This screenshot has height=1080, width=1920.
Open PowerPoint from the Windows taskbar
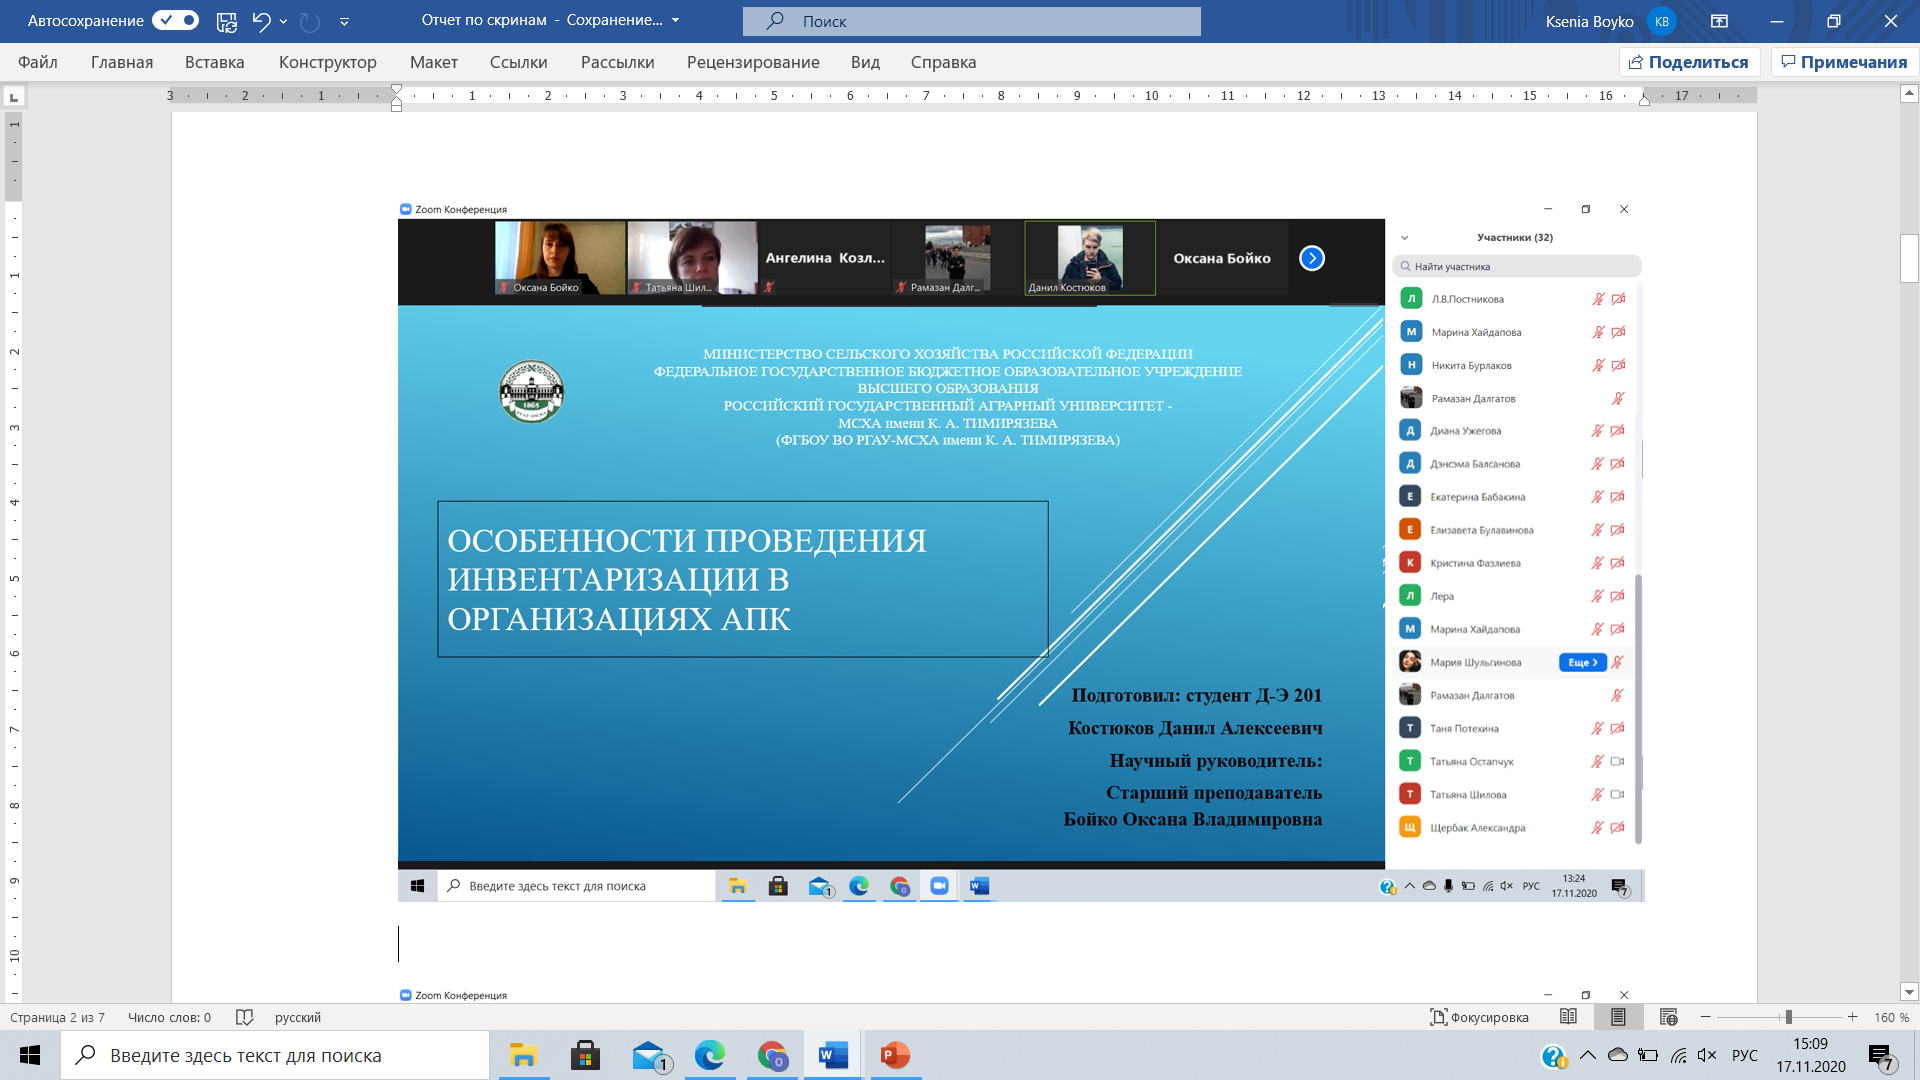pos(895,1055)
